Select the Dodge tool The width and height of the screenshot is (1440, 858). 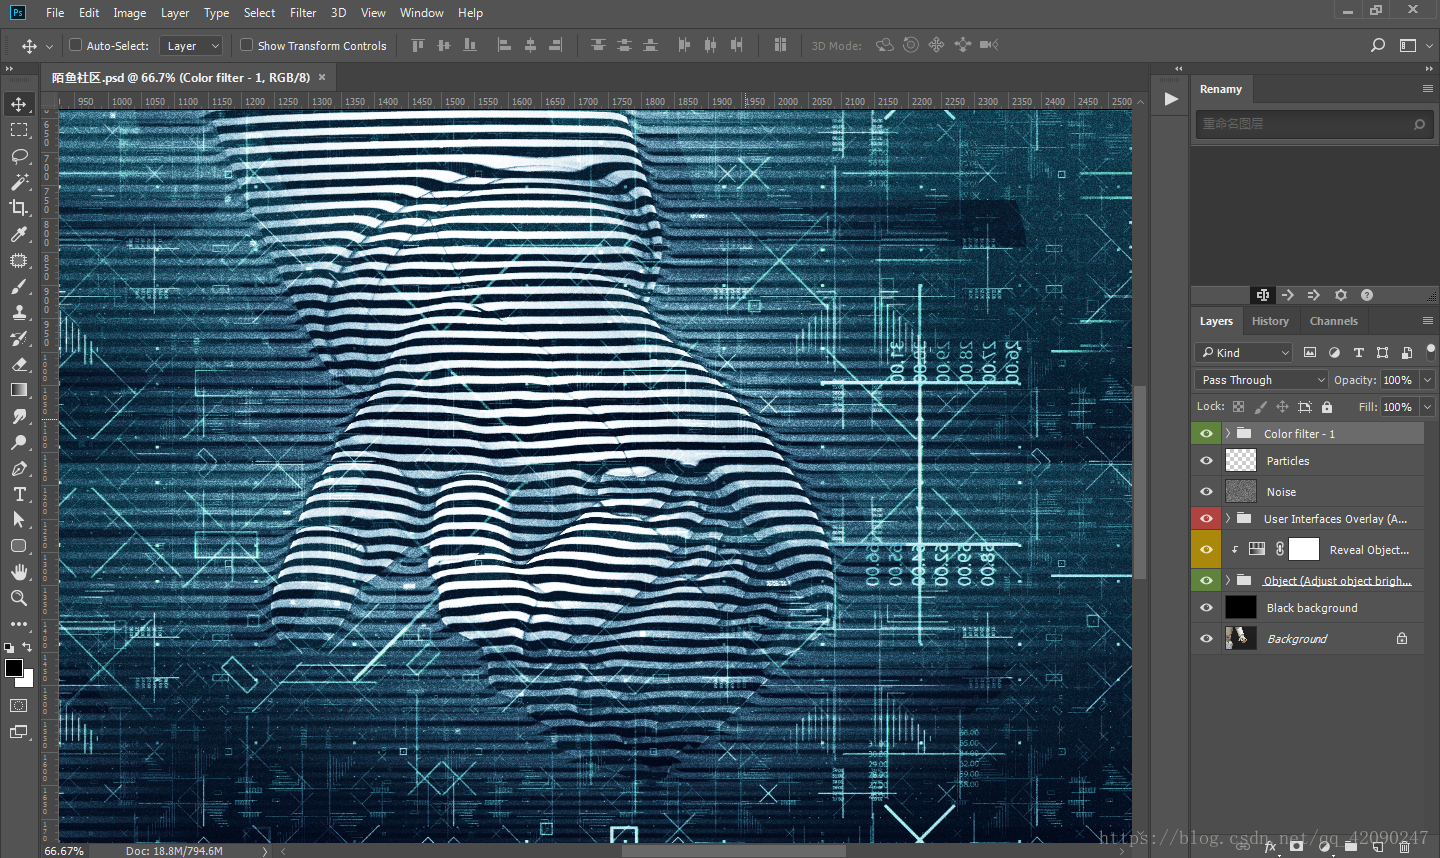19,442
